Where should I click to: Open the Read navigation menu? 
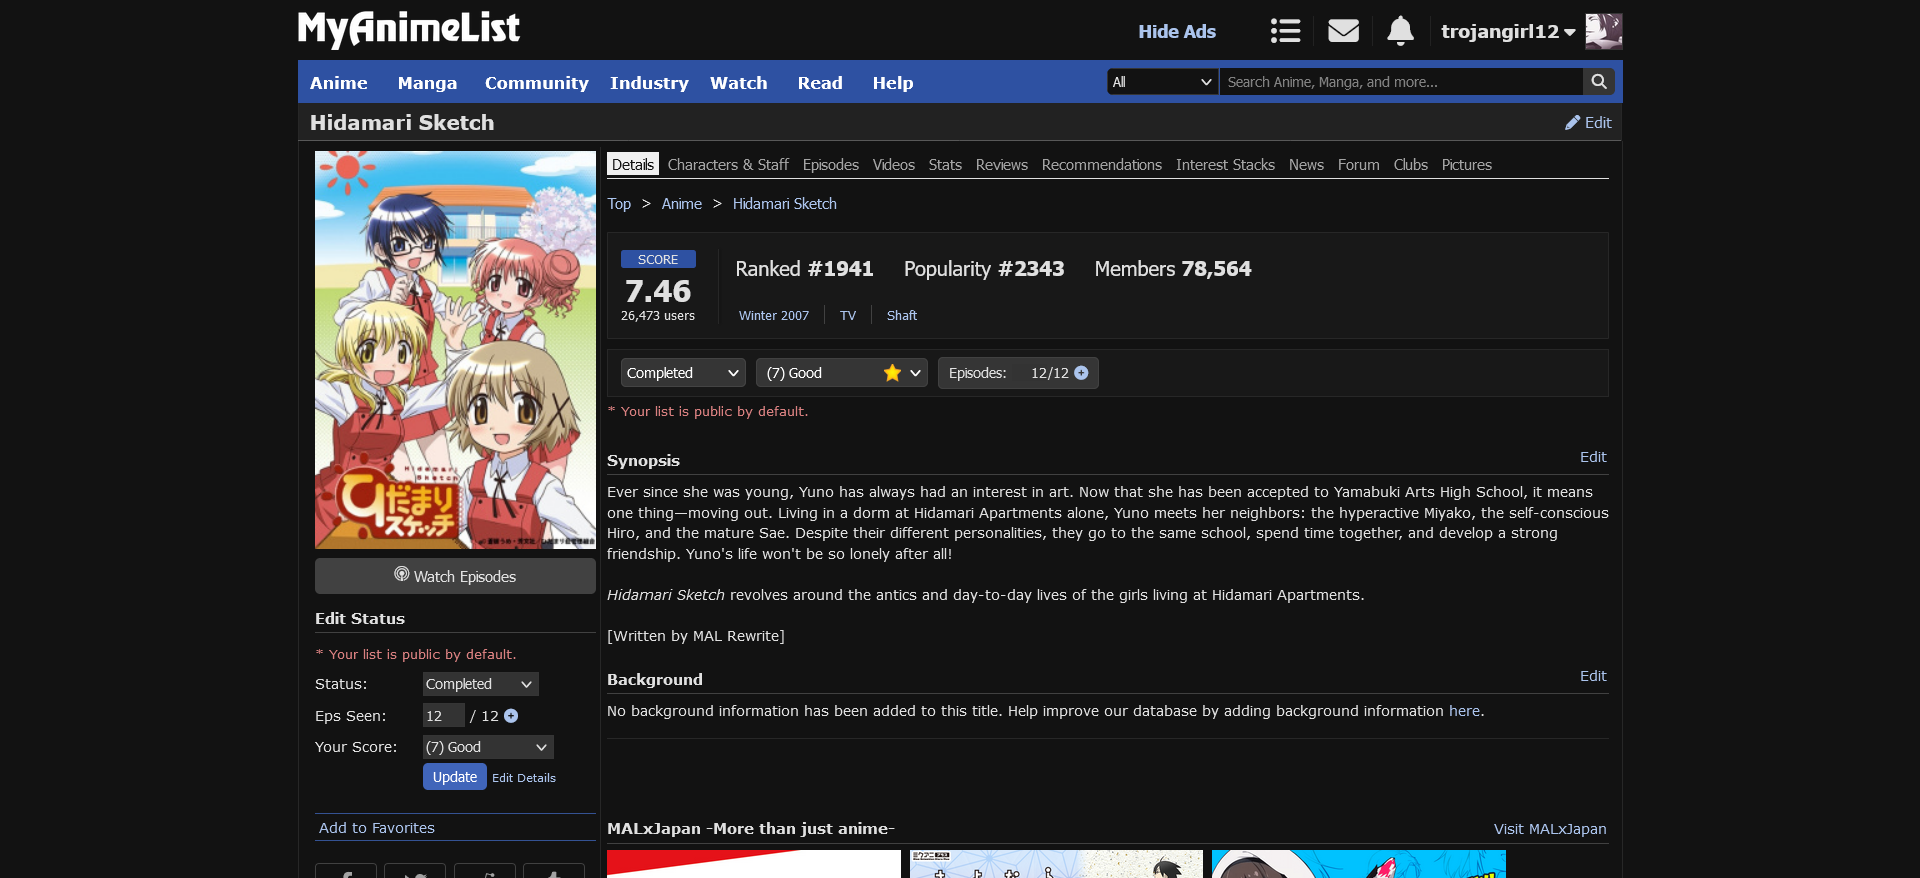[x=820, y=83]
